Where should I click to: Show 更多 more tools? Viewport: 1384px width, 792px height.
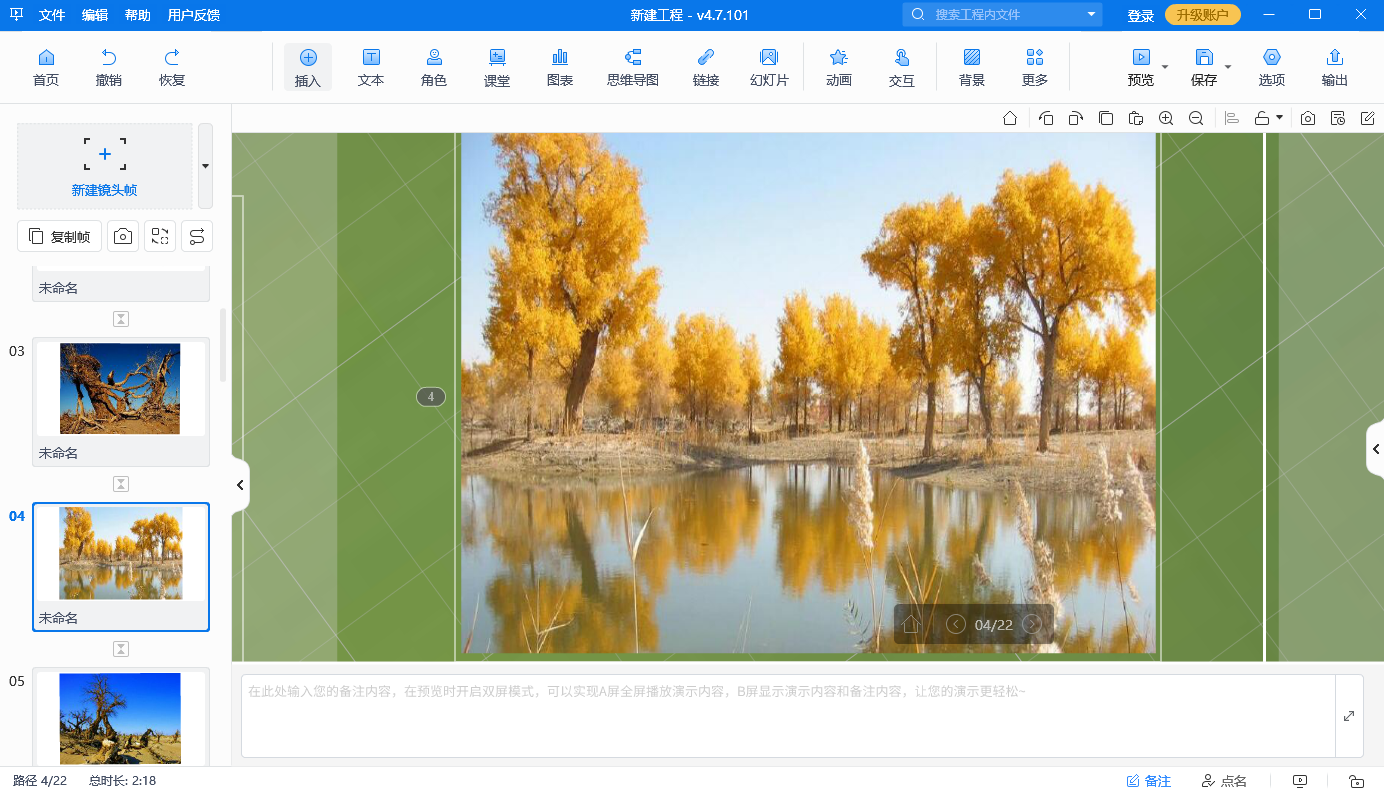pyautogui.click(x=1035, y=67)
